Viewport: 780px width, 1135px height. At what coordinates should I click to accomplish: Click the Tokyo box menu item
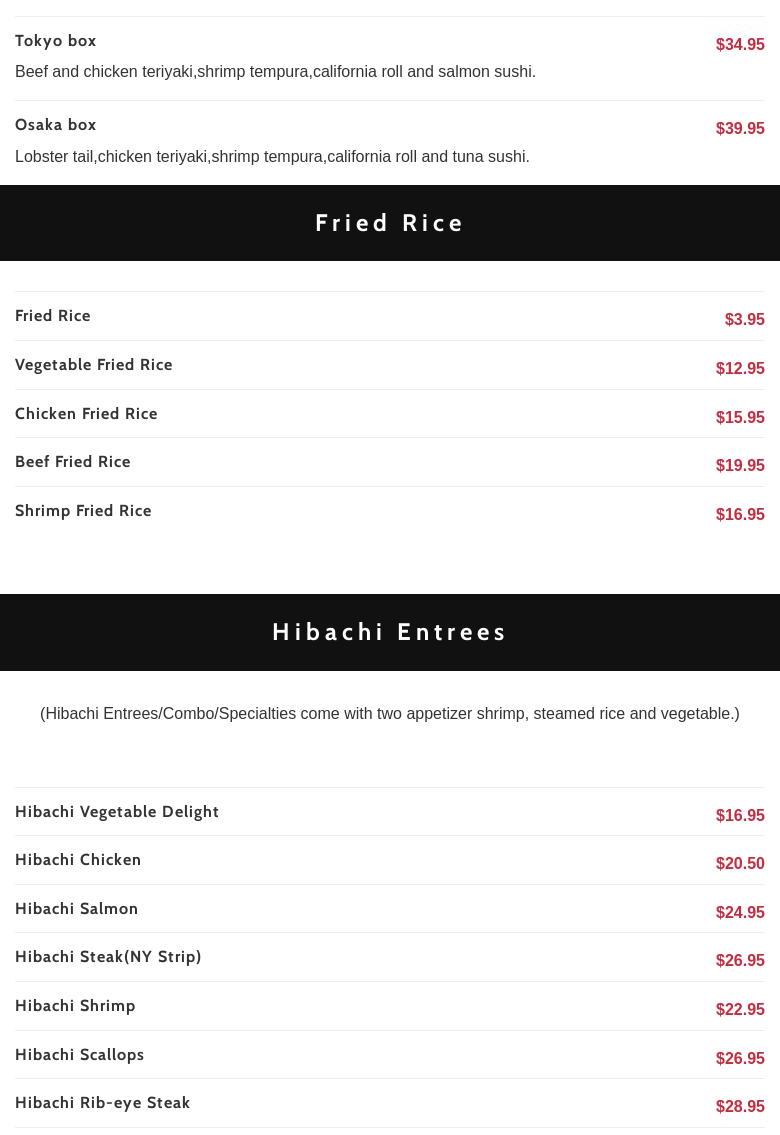(56, 41)
